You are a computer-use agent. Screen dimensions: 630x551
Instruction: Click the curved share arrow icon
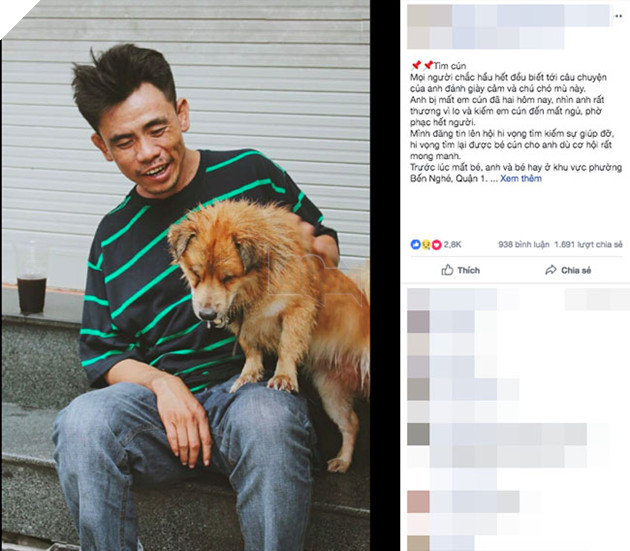pos(550,270)
